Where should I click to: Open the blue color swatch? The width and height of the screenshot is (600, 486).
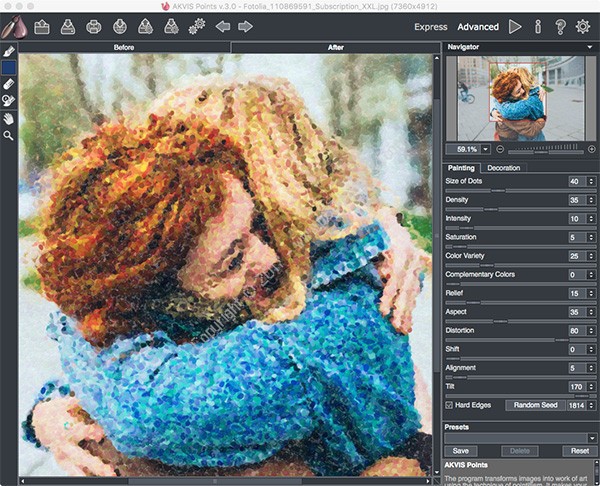coord(9,68)
